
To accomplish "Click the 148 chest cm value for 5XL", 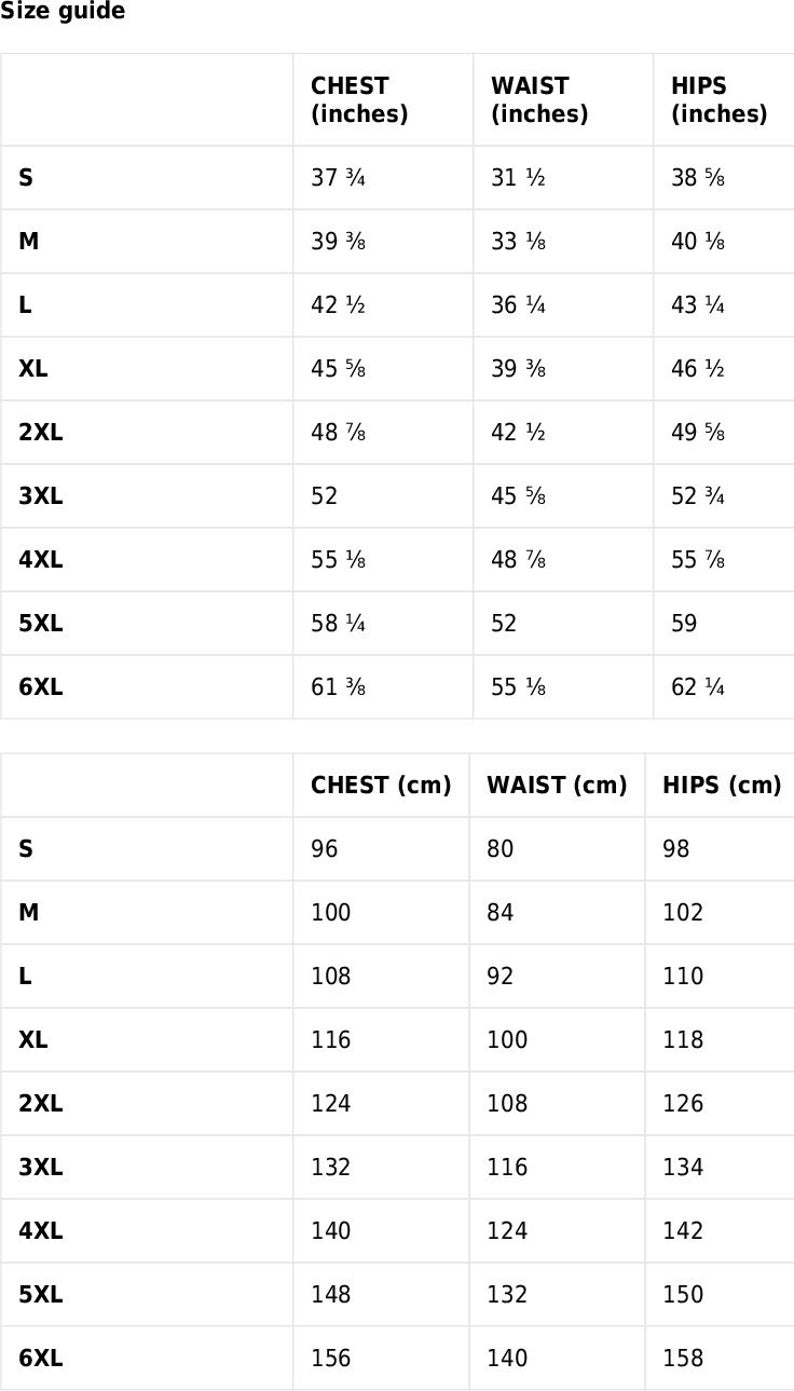I will tap(331, 1296).
